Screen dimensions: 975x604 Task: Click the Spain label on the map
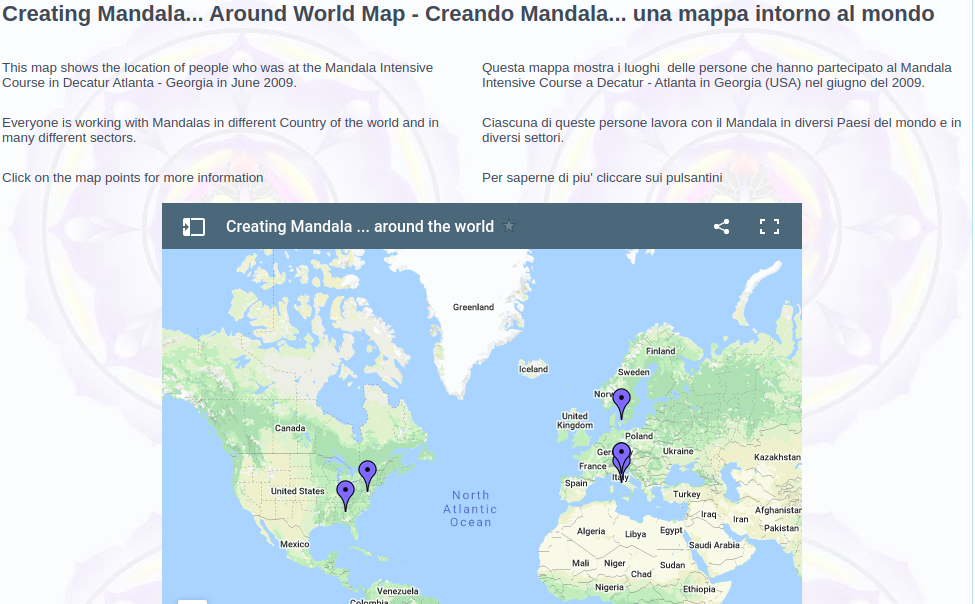click(x=576, y=483)
